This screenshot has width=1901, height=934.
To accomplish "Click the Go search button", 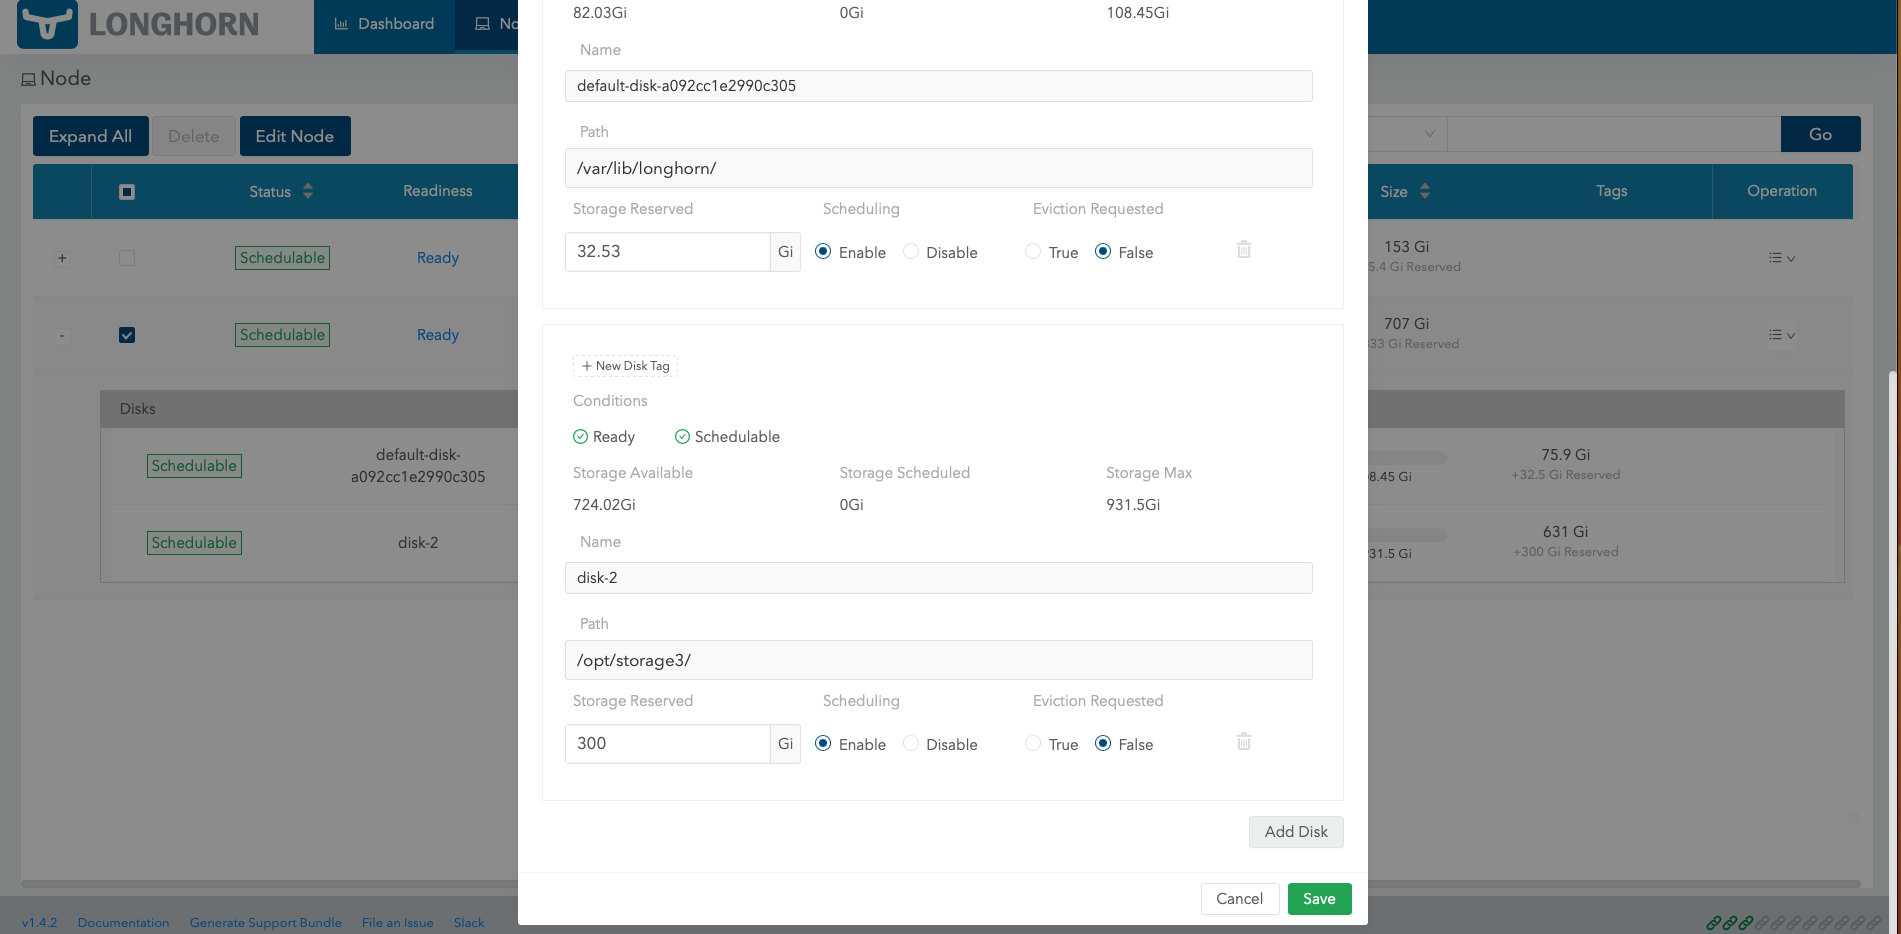I will coord(1820,134).
